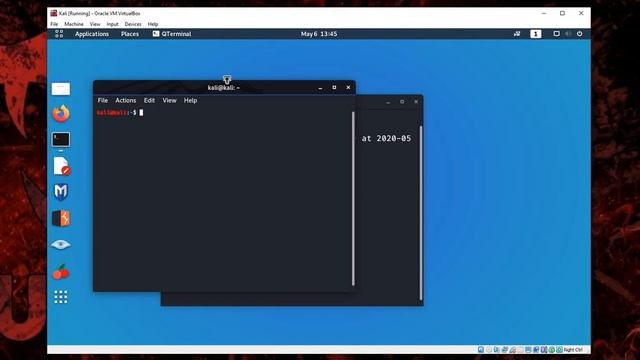Focus the kali@kali terminal prompt line
The width and height of the screenshot is (640, 360).
[x=120, y=112]
